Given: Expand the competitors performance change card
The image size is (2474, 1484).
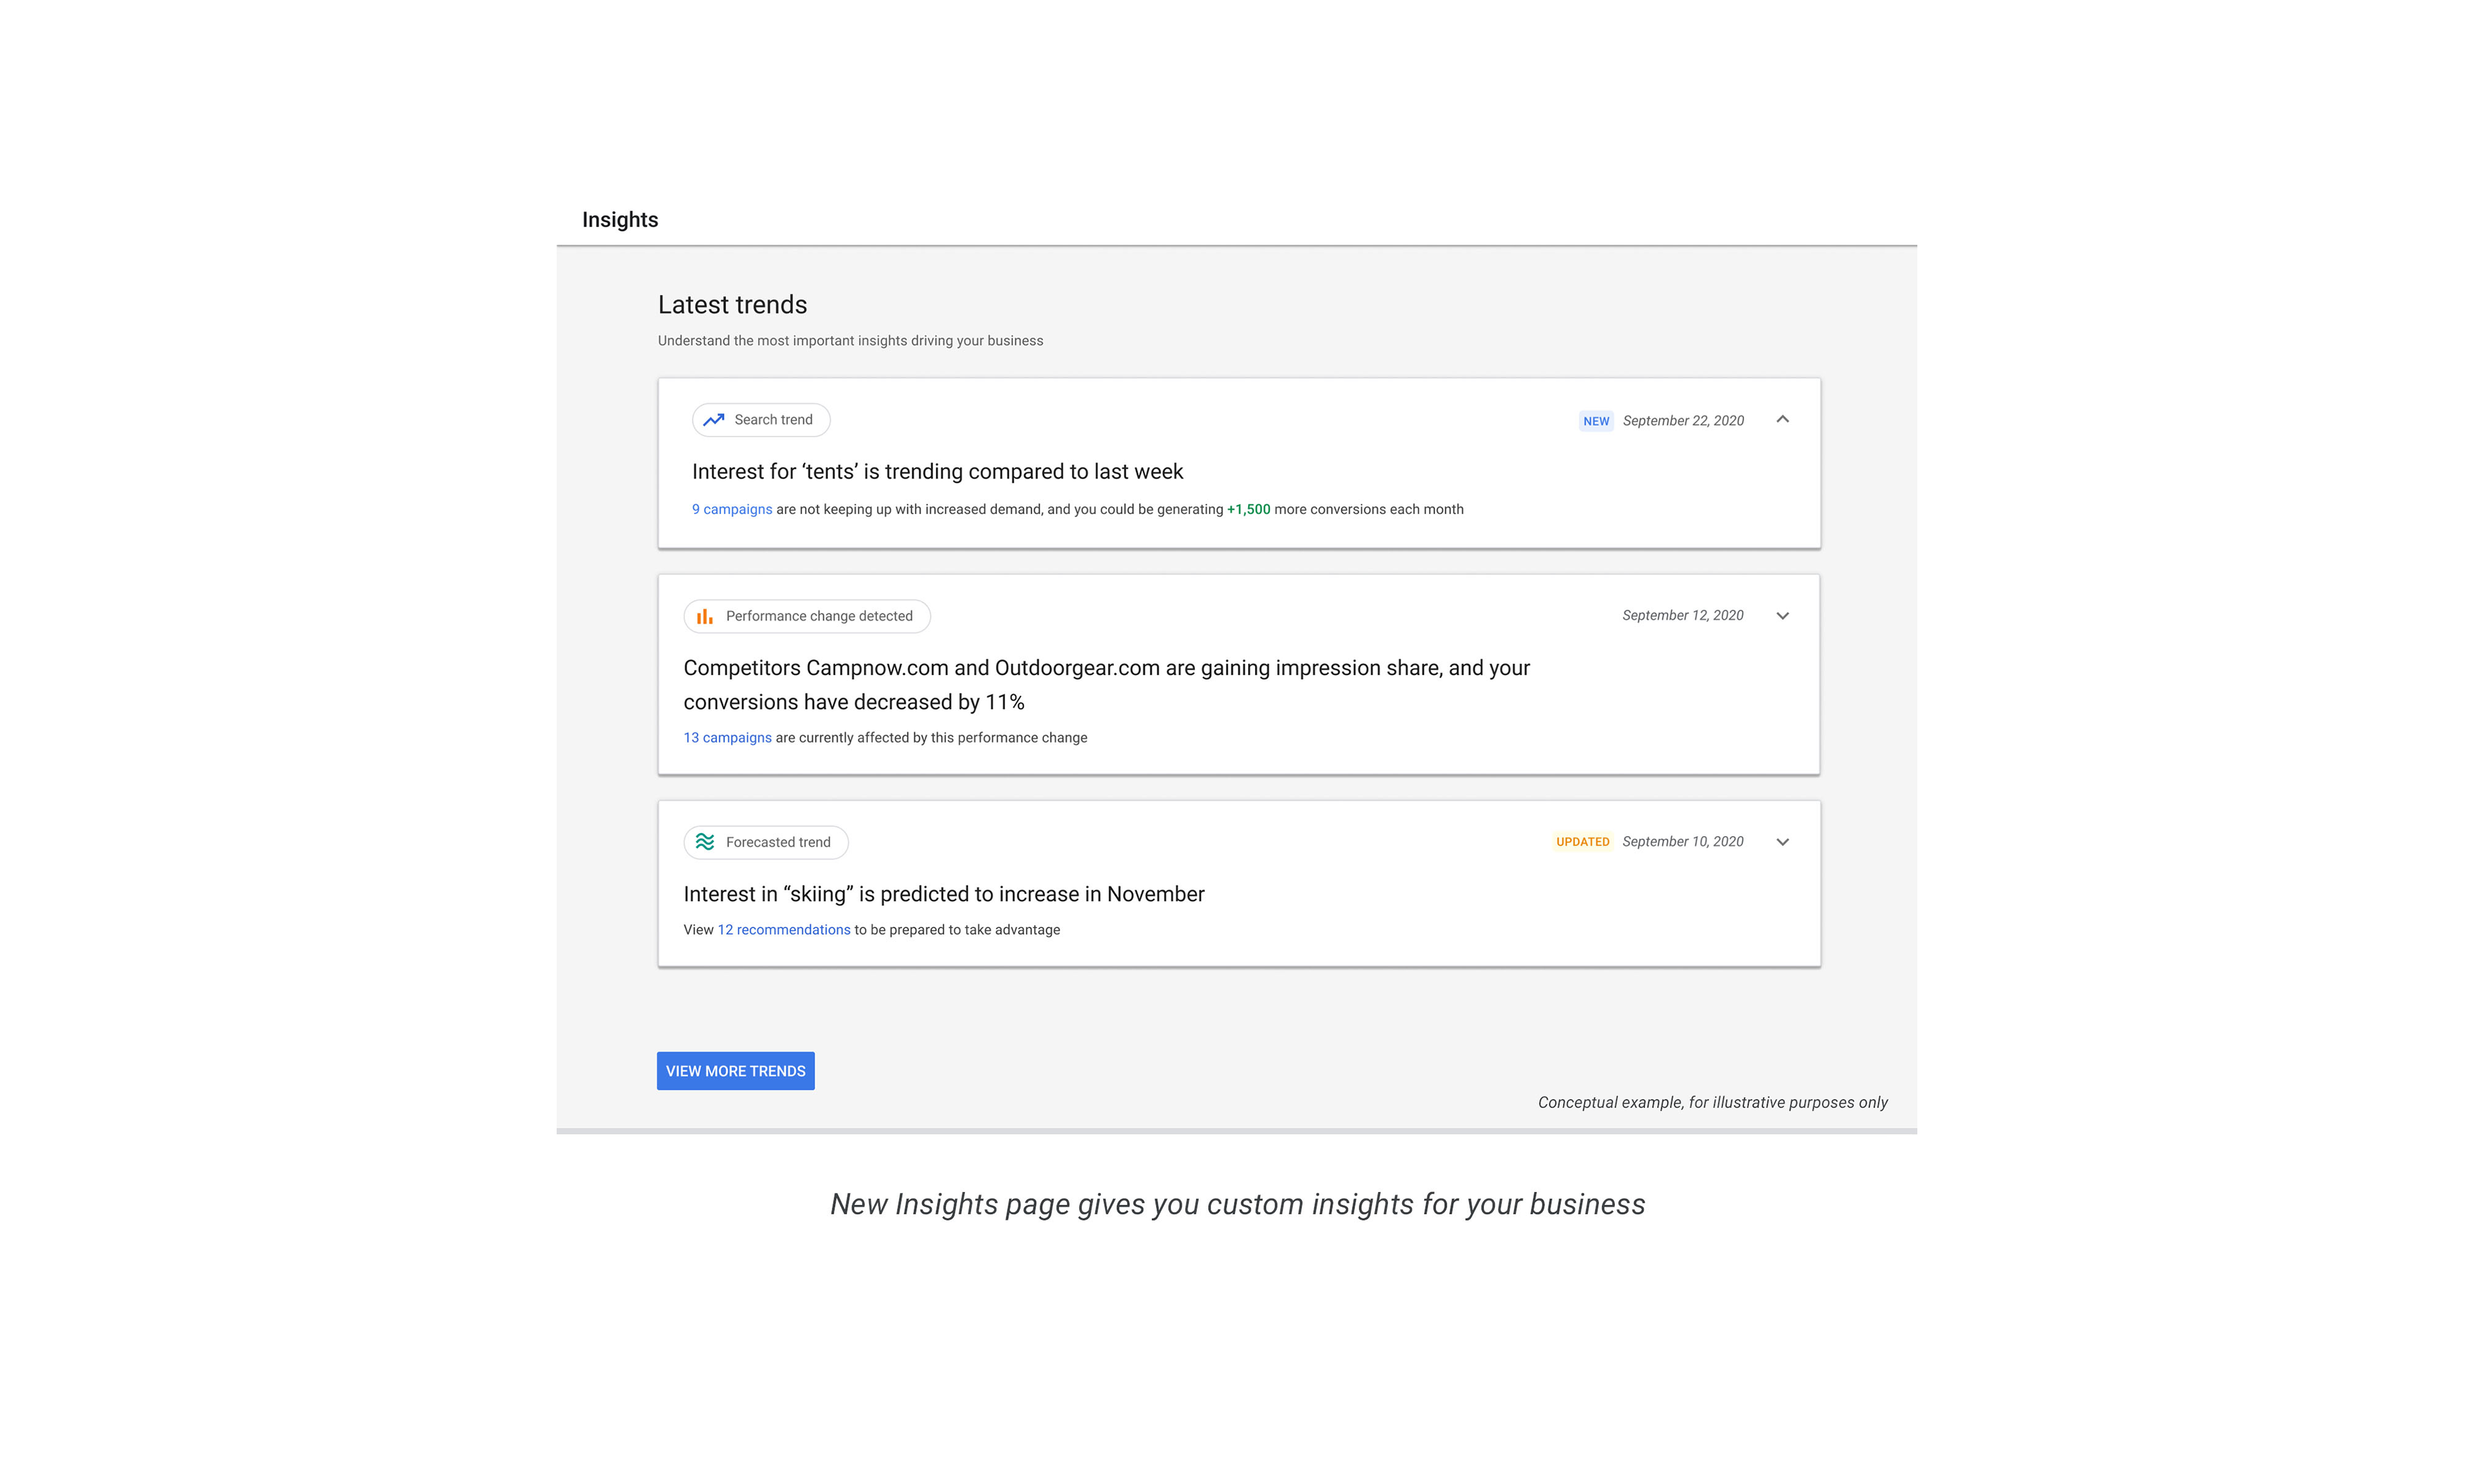Looking at the screenshot, I should pos(1782,616).
